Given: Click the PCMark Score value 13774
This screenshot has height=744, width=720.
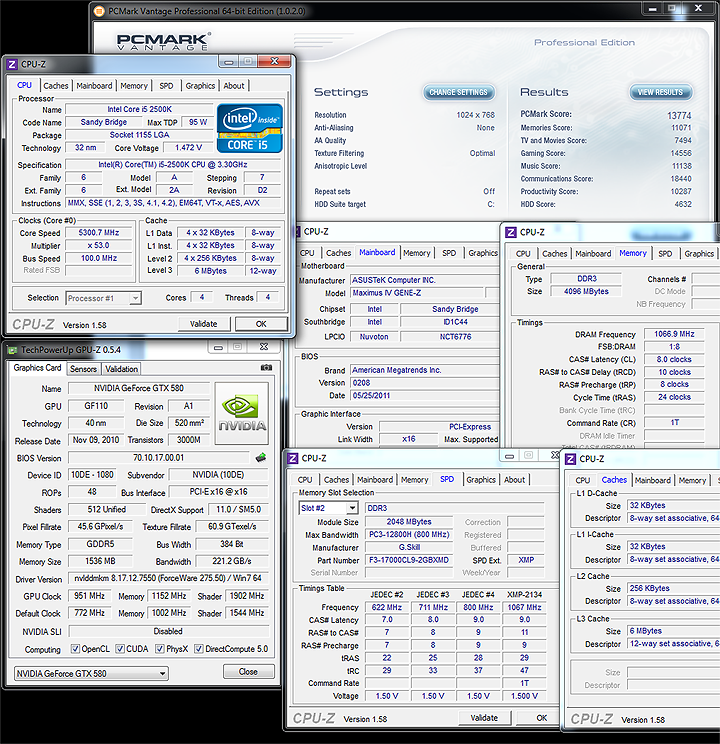Looking at the screenshot, I should click(679, 115).
